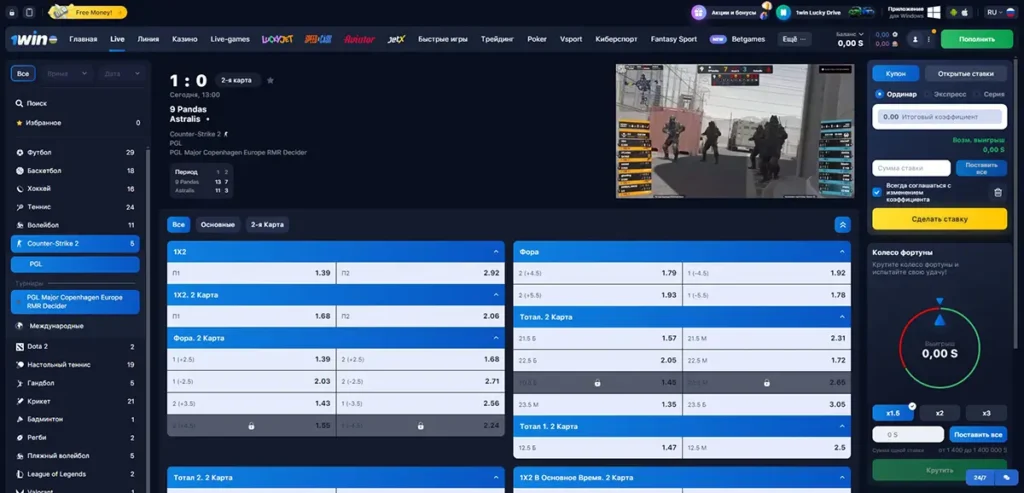Image resolution: width=1024 pixels, height=493 pixels.
Task: Select the x2 wheel multiplier
Action: pos(939,413)
